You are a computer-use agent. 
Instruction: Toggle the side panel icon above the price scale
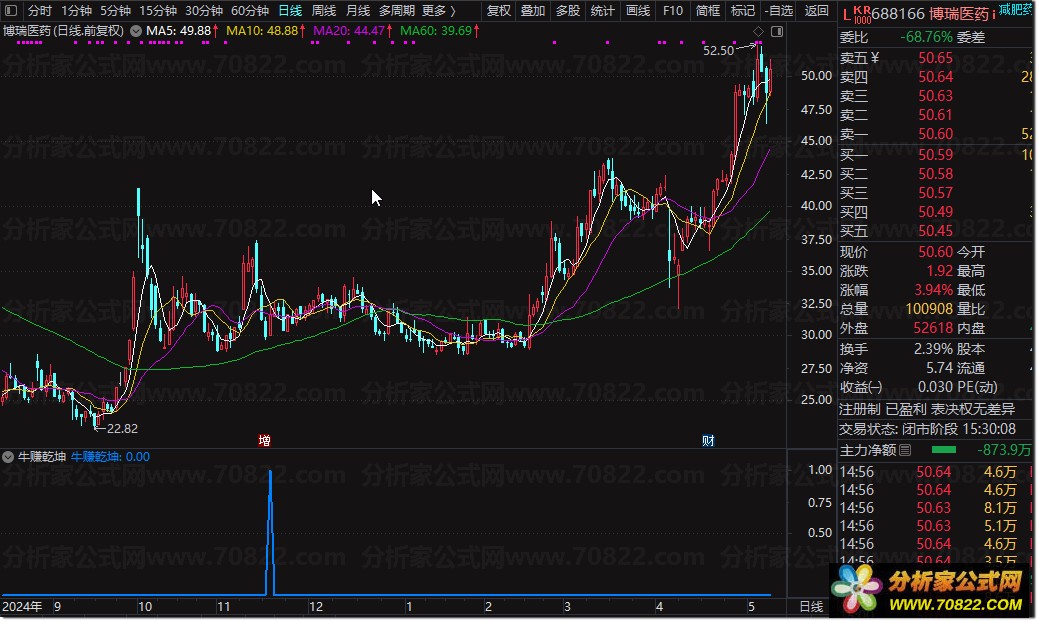(x=777, y=31)
